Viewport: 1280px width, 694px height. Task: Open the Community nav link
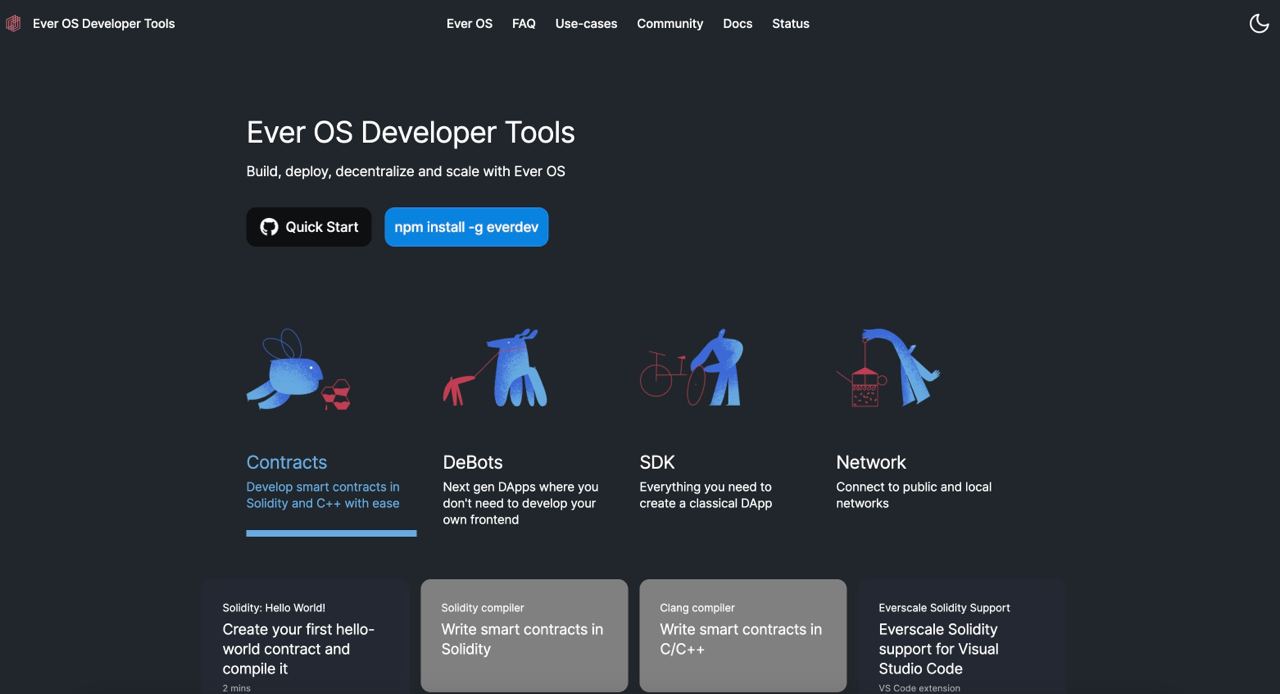point(670,23)
